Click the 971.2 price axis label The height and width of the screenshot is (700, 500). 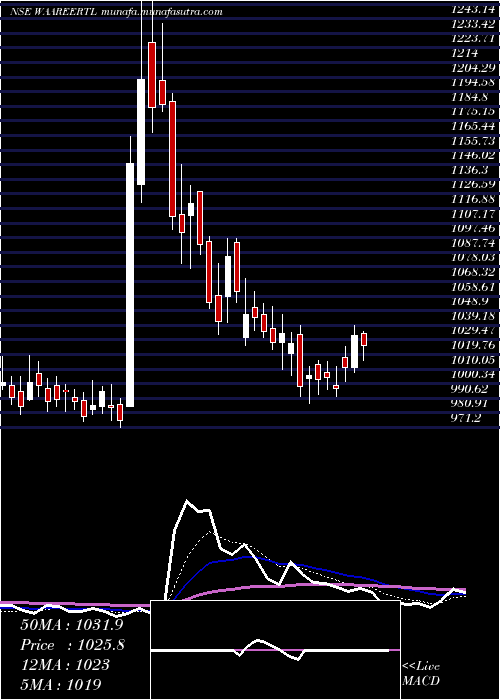(466, 418)
